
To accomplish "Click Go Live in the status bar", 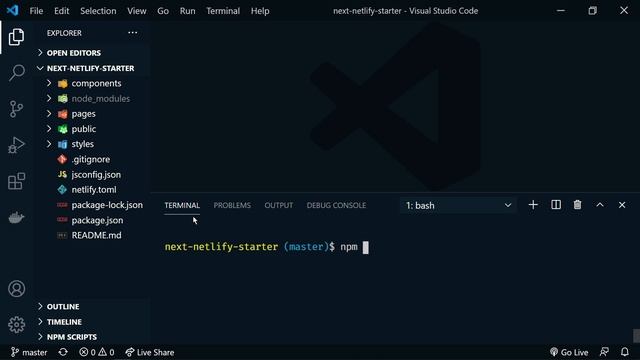I will pos(569,352).
